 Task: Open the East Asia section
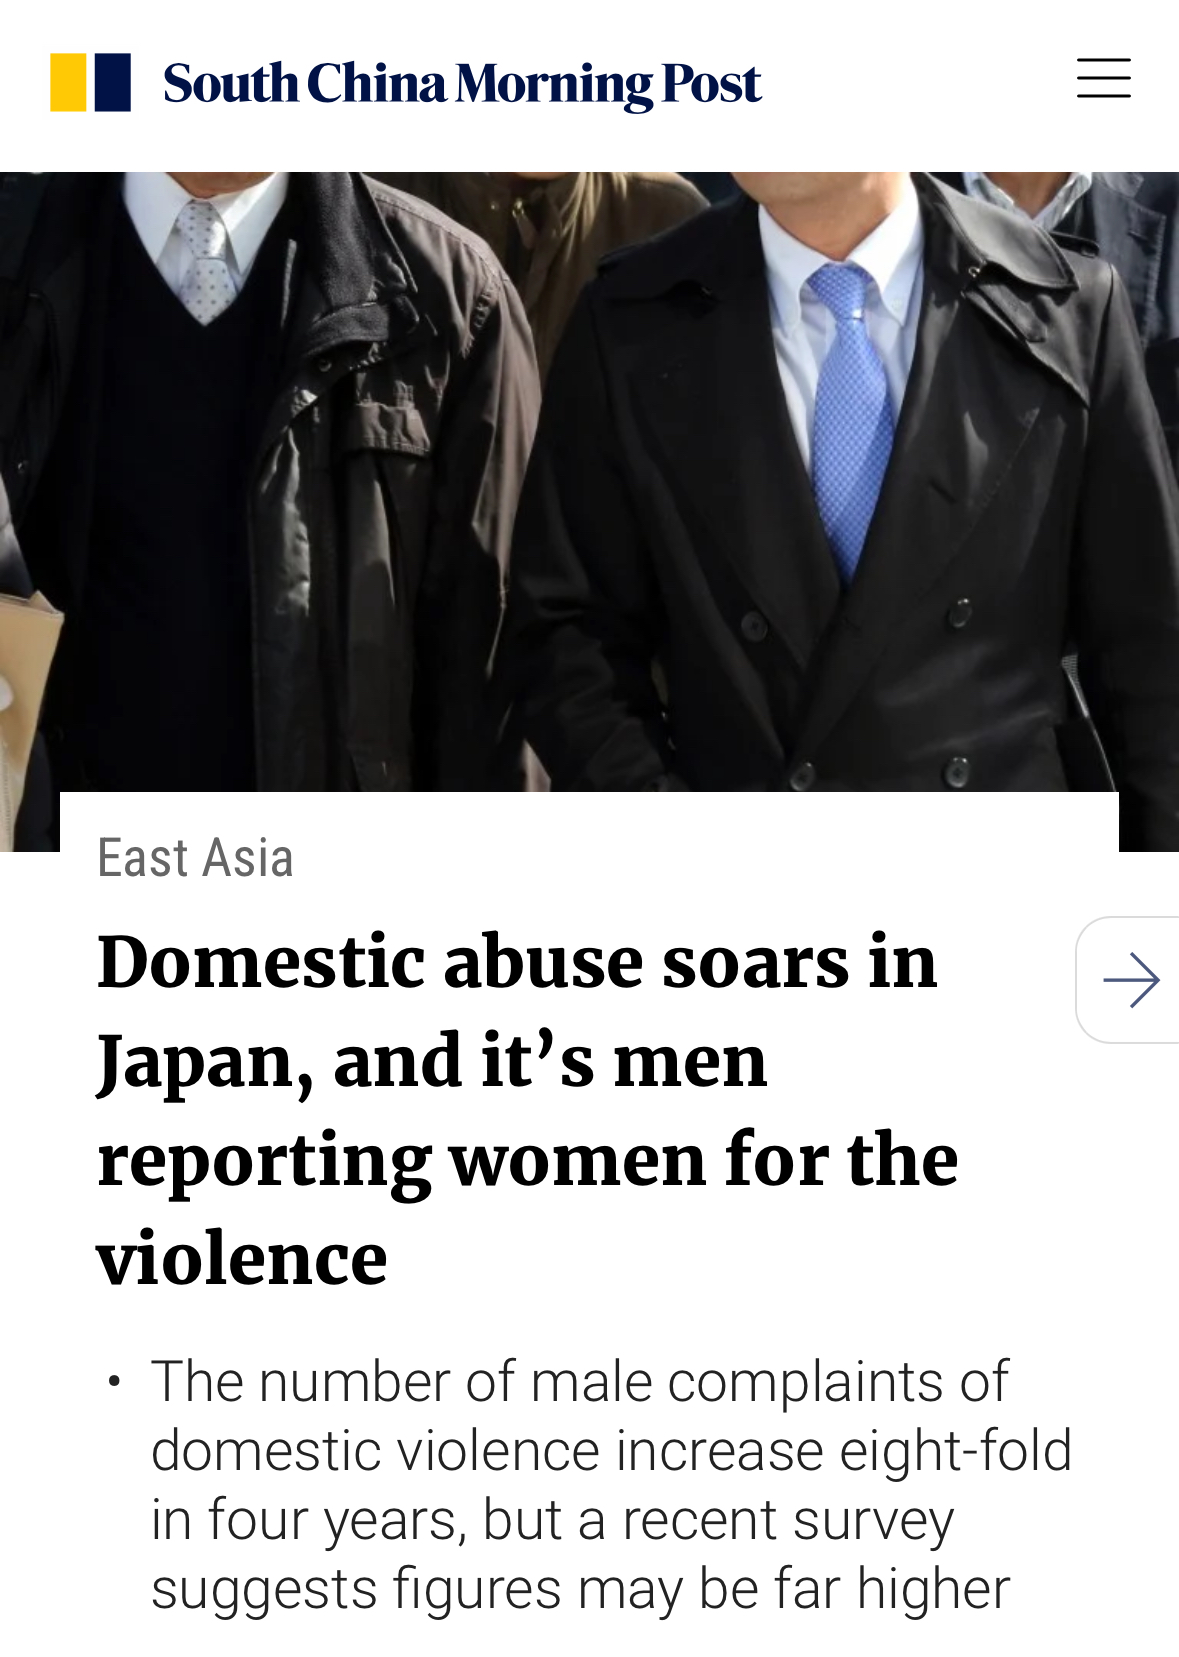(x=196, y=858)
